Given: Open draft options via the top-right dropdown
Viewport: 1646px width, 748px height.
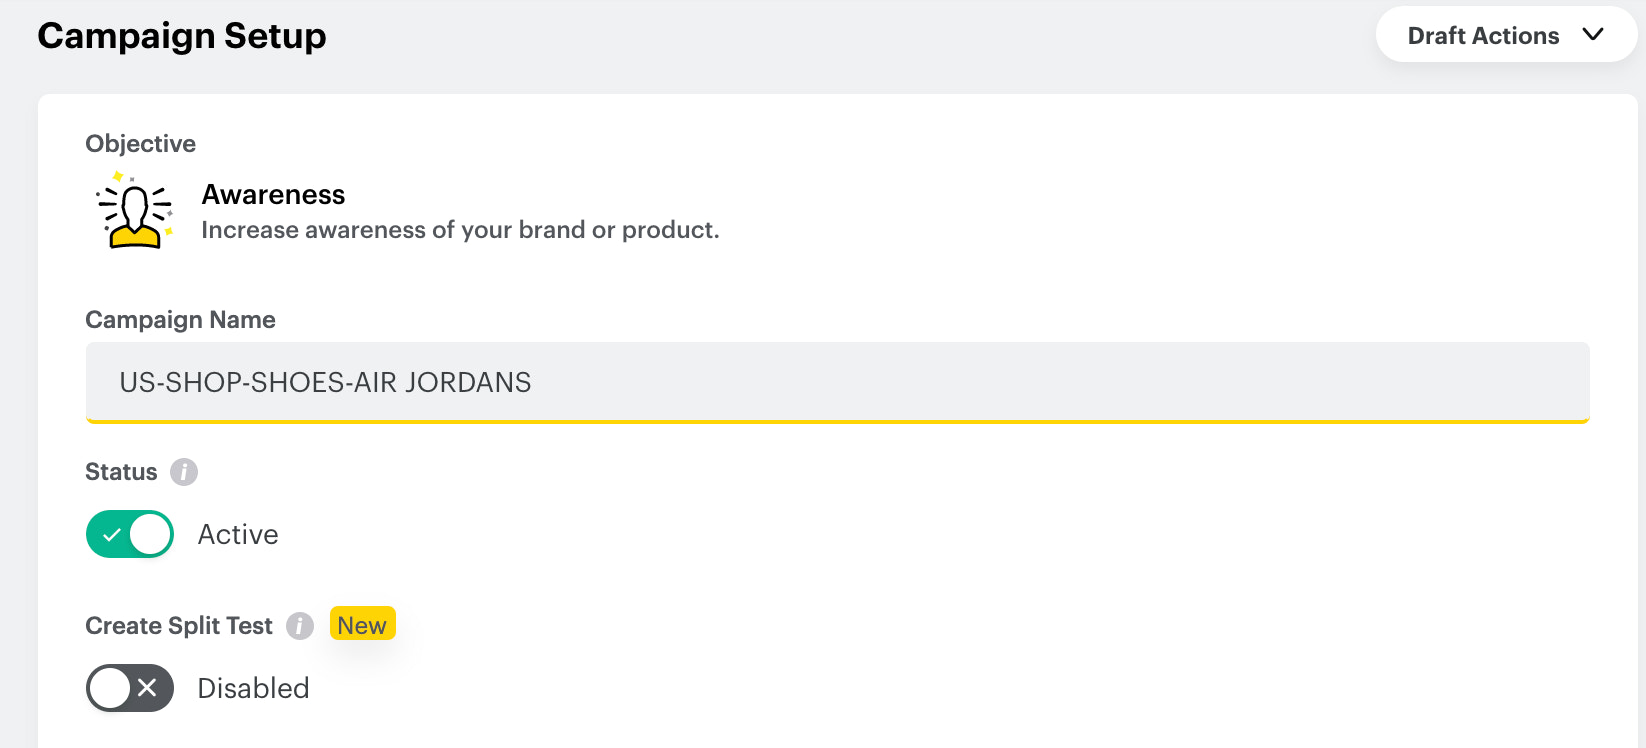Looking at the screenshot, I should tap(1505, 34).
